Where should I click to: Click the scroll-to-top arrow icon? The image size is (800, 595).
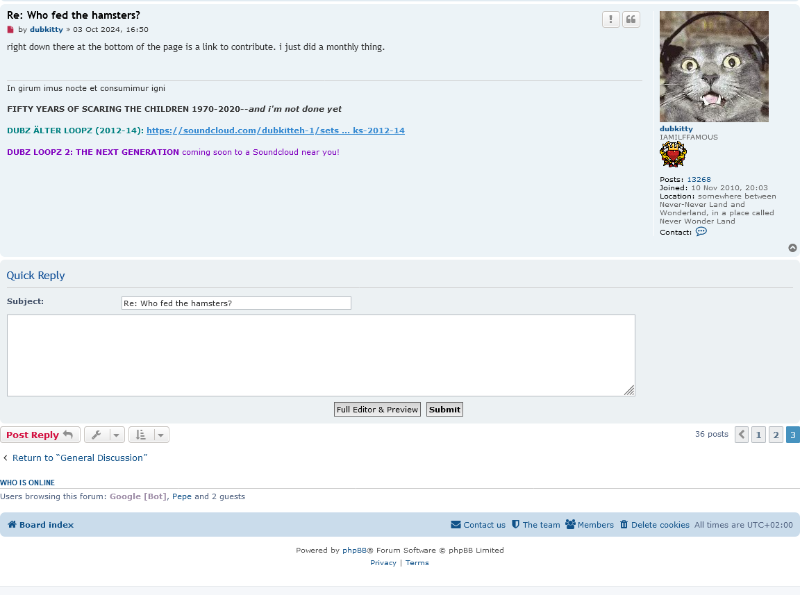click(x=793, y=248)
